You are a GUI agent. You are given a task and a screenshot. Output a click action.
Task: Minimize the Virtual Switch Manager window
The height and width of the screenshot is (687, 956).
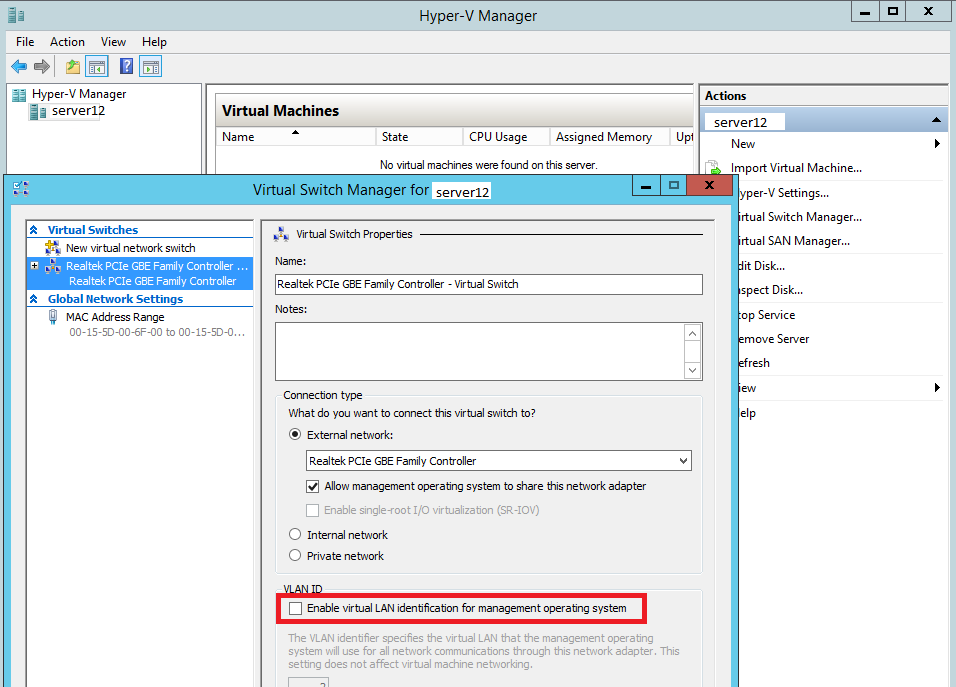(646, 185)
